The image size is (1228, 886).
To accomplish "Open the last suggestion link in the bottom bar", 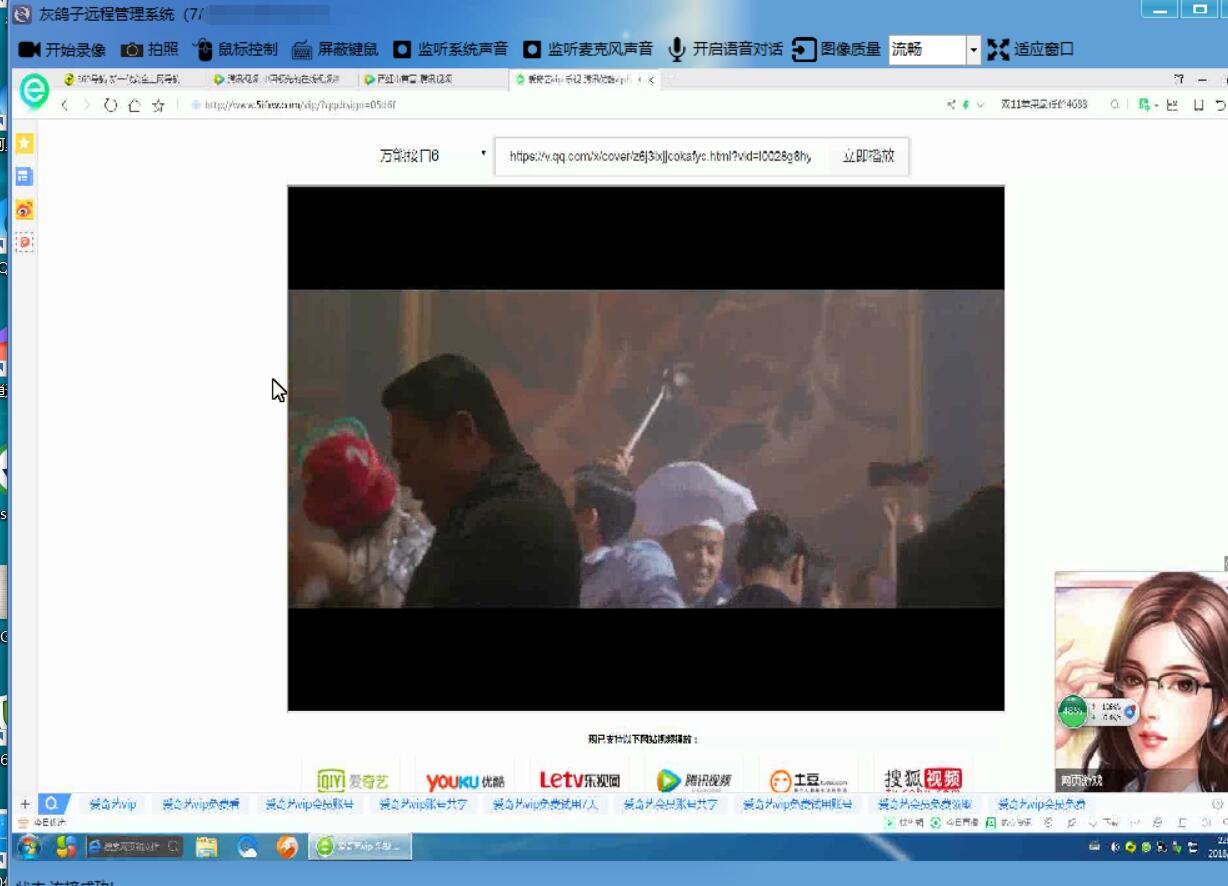I will pos(1042,804).
